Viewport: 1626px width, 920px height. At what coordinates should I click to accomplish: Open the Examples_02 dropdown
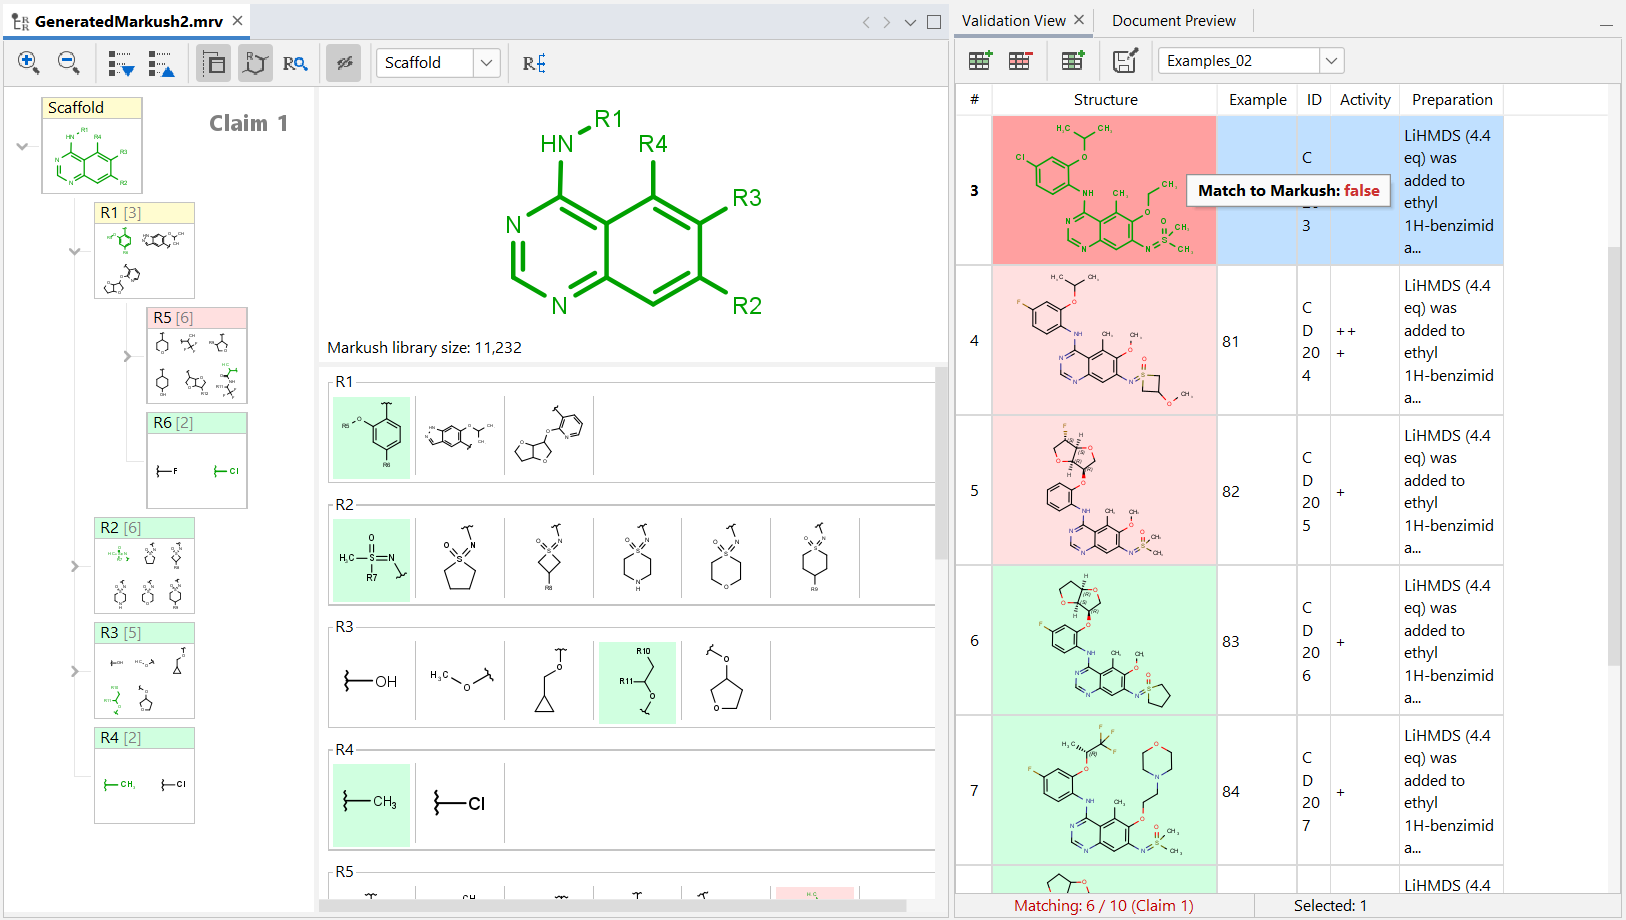tap(1331, 61)
